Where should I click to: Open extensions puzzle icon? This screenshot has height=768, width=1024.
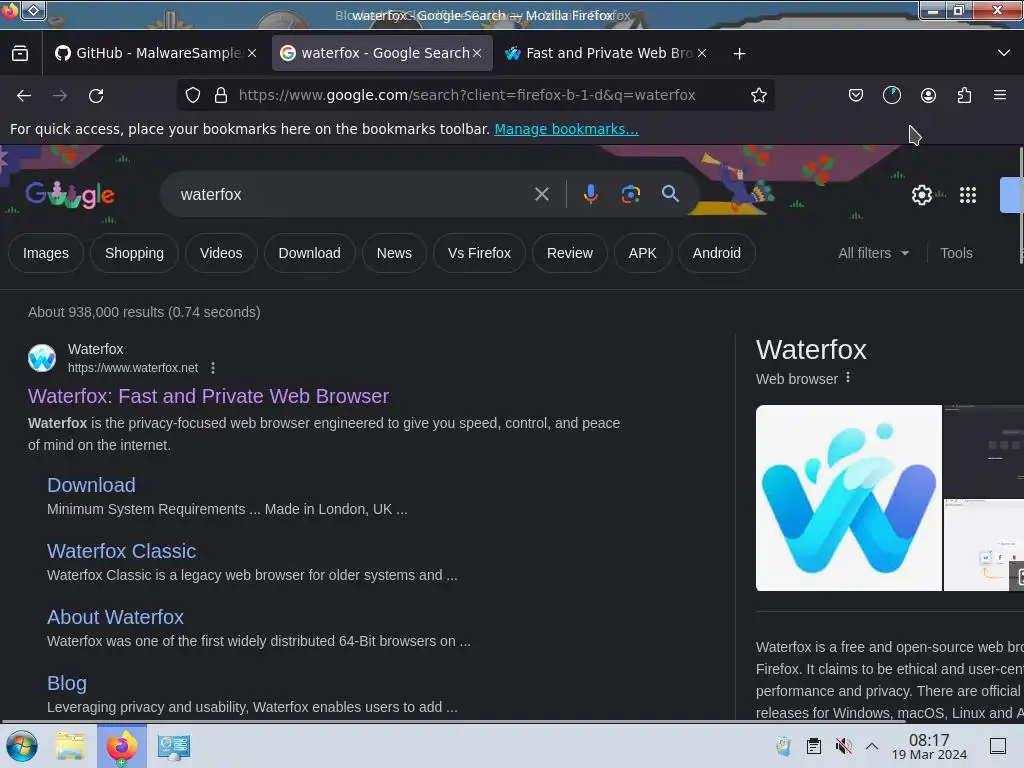(x=964, y=95)
